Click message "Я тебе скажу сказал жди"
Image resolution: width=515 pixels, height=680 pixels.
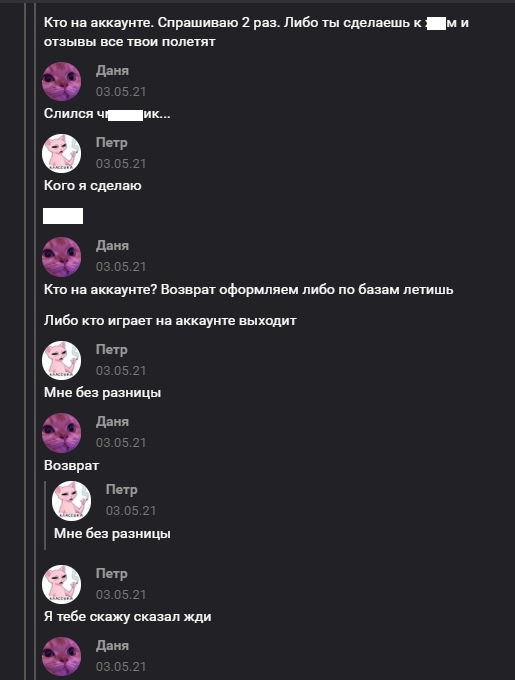tap(127, 617)
